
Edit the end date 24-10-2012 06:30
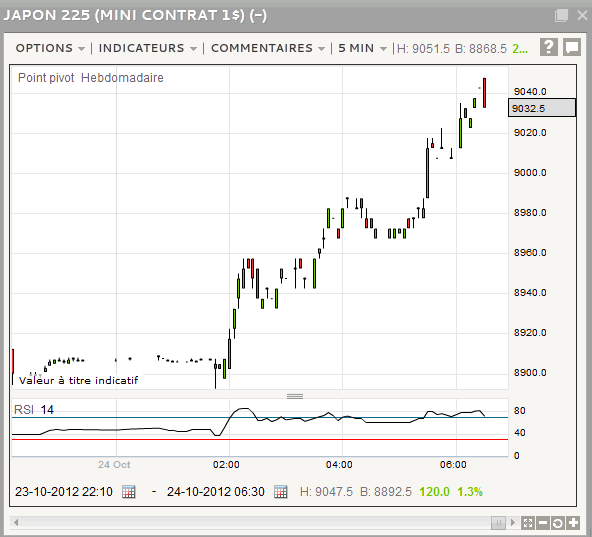tap(216, 492)
